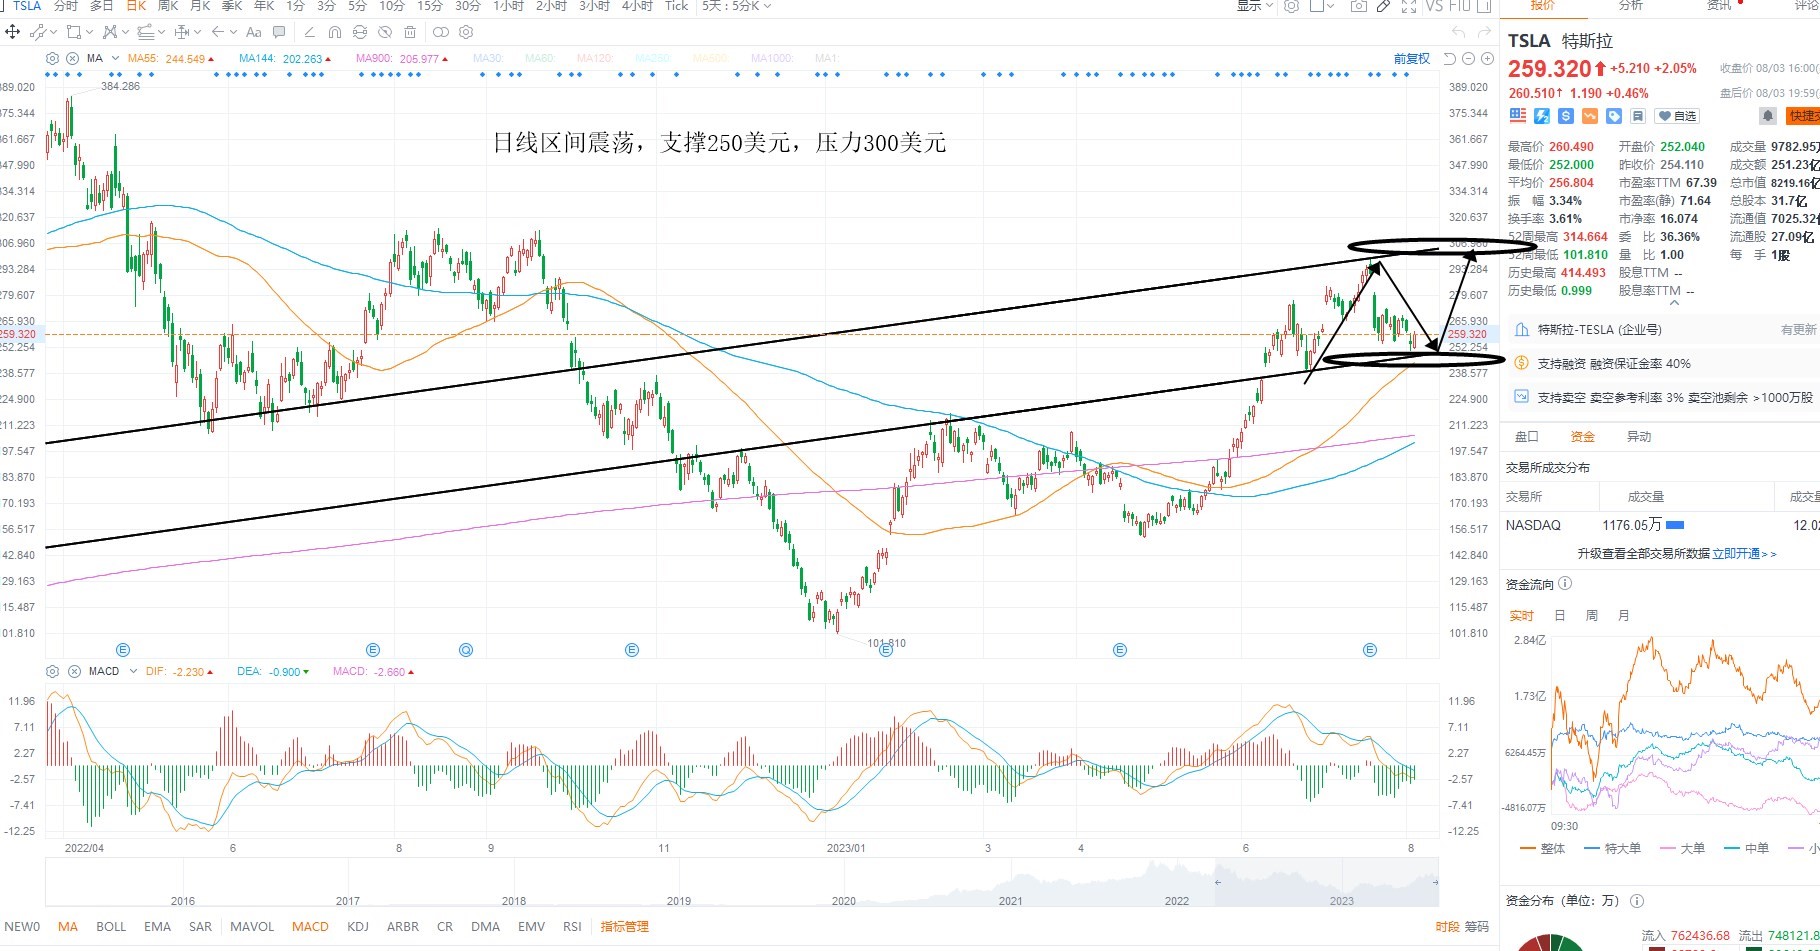Expand the MA indicator dropdown

pyautogui.click(x=116, y=59)
